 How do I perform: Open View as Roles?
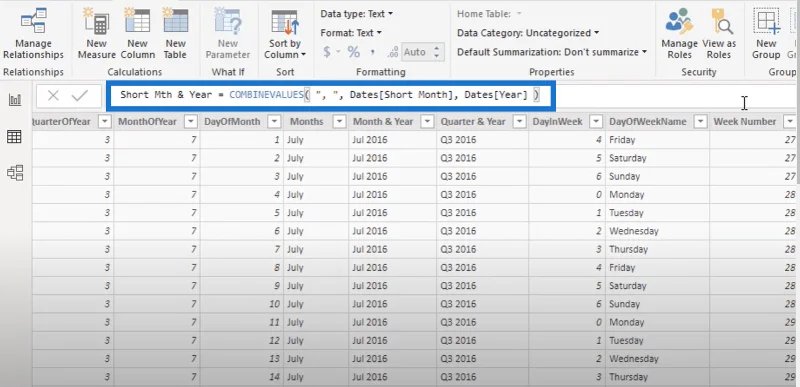719,35
